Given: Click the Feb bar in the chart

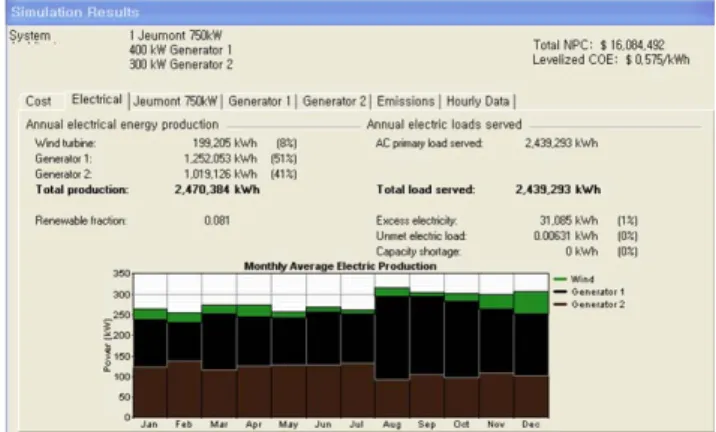Looking at the screenshot, I should [184, 365].
